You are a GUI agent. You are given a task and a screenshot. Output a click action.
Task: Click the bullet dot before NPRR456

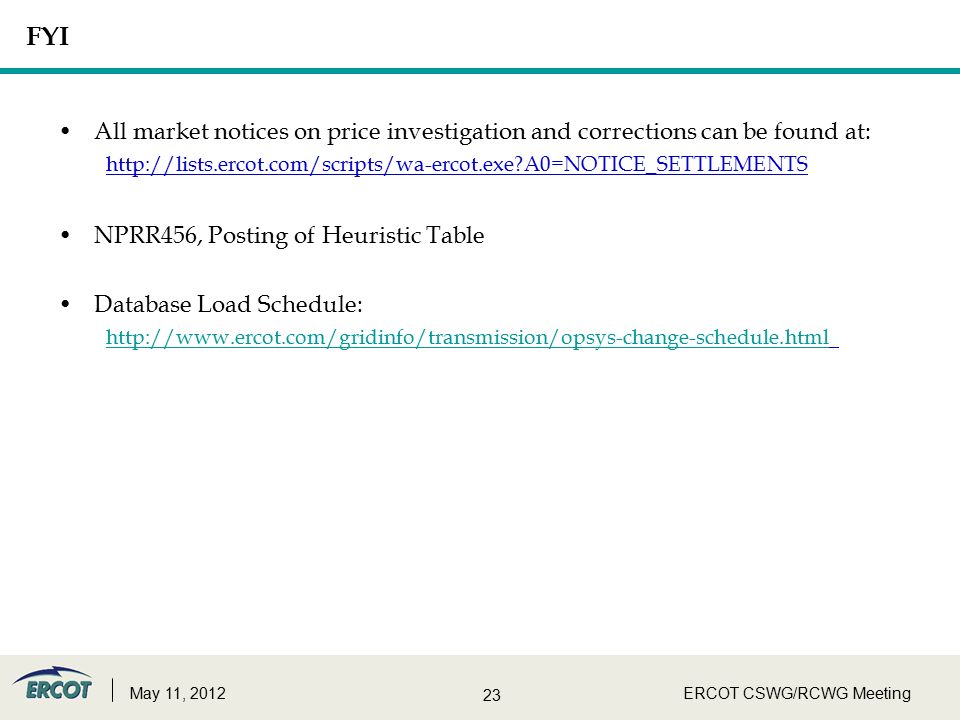[66, 235]
